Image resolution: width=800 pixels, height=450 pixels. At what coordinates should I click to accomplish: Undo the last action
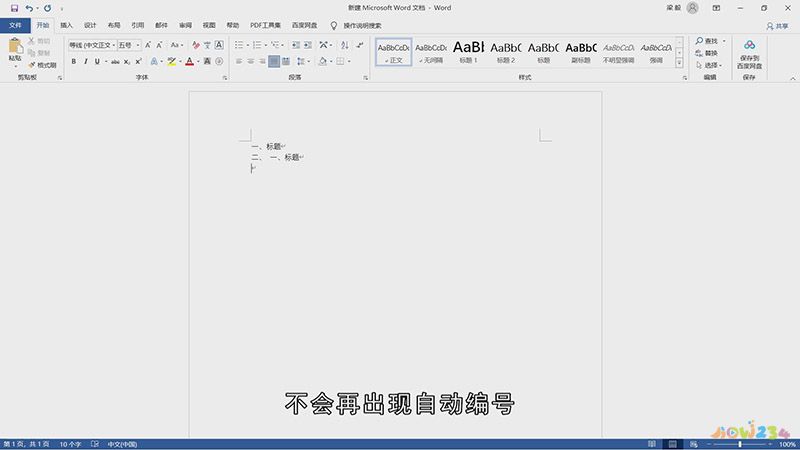pyautogui.click(x=29, y=8)
